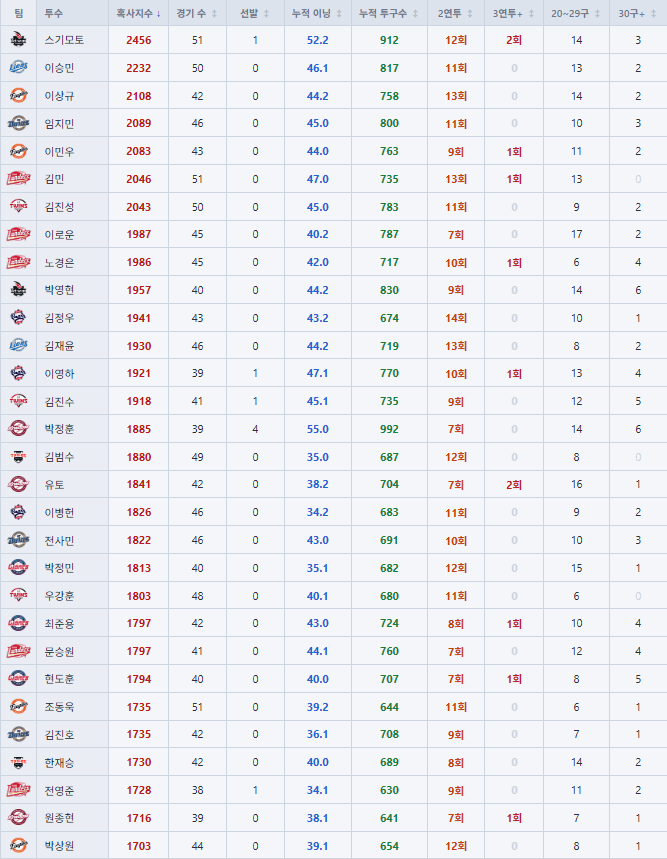Click the Dinos logo beside 김진호
The image size is (667, 859).
tap(18, 734)
